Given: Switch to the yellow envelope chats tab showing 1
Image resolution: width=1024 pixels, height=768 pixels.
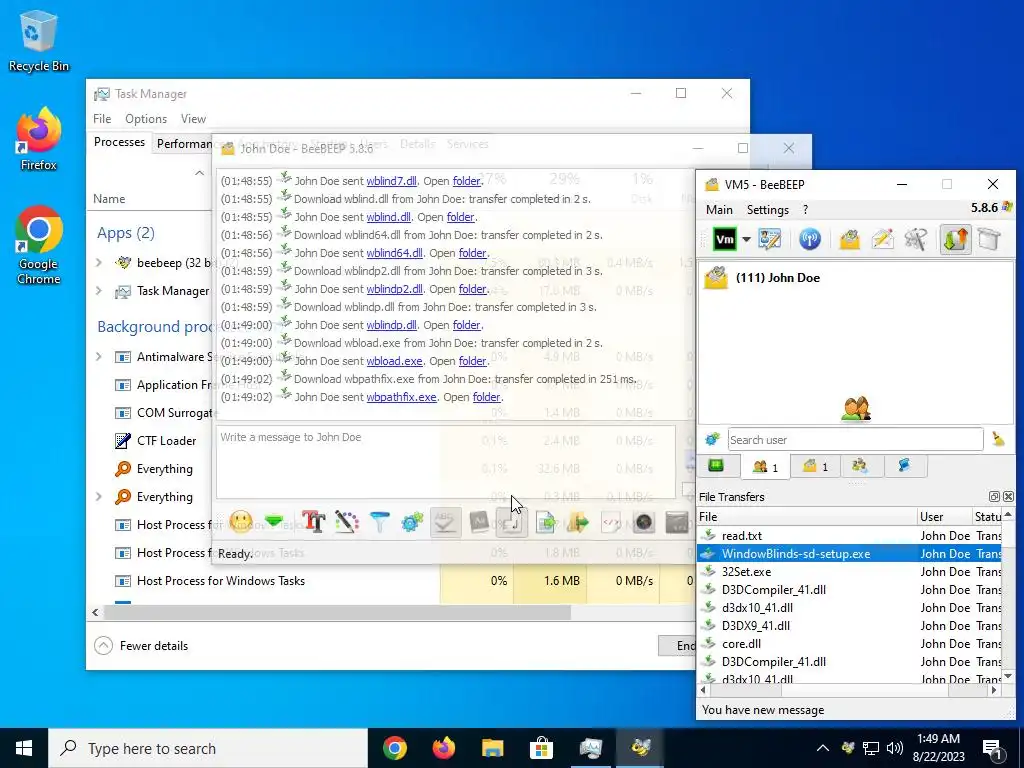Looking at the screenshot, I should point(815,466).
